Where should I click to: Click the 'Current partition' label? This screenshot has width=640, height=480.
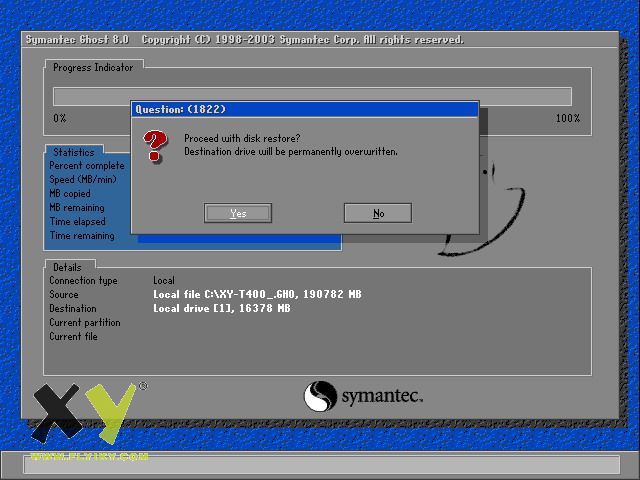click(x=85, y=322)
